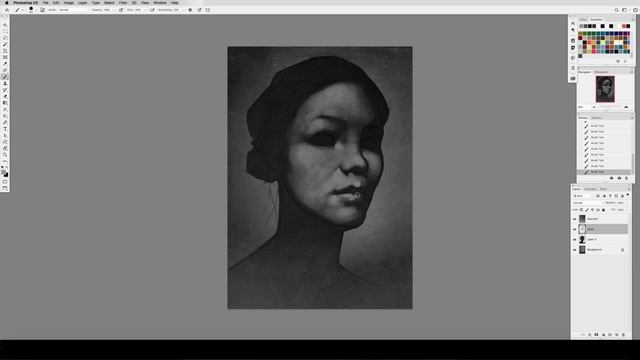640x360 pixels.
Task: Select the Brush tool in toolbar
Action: click(5, 77)
